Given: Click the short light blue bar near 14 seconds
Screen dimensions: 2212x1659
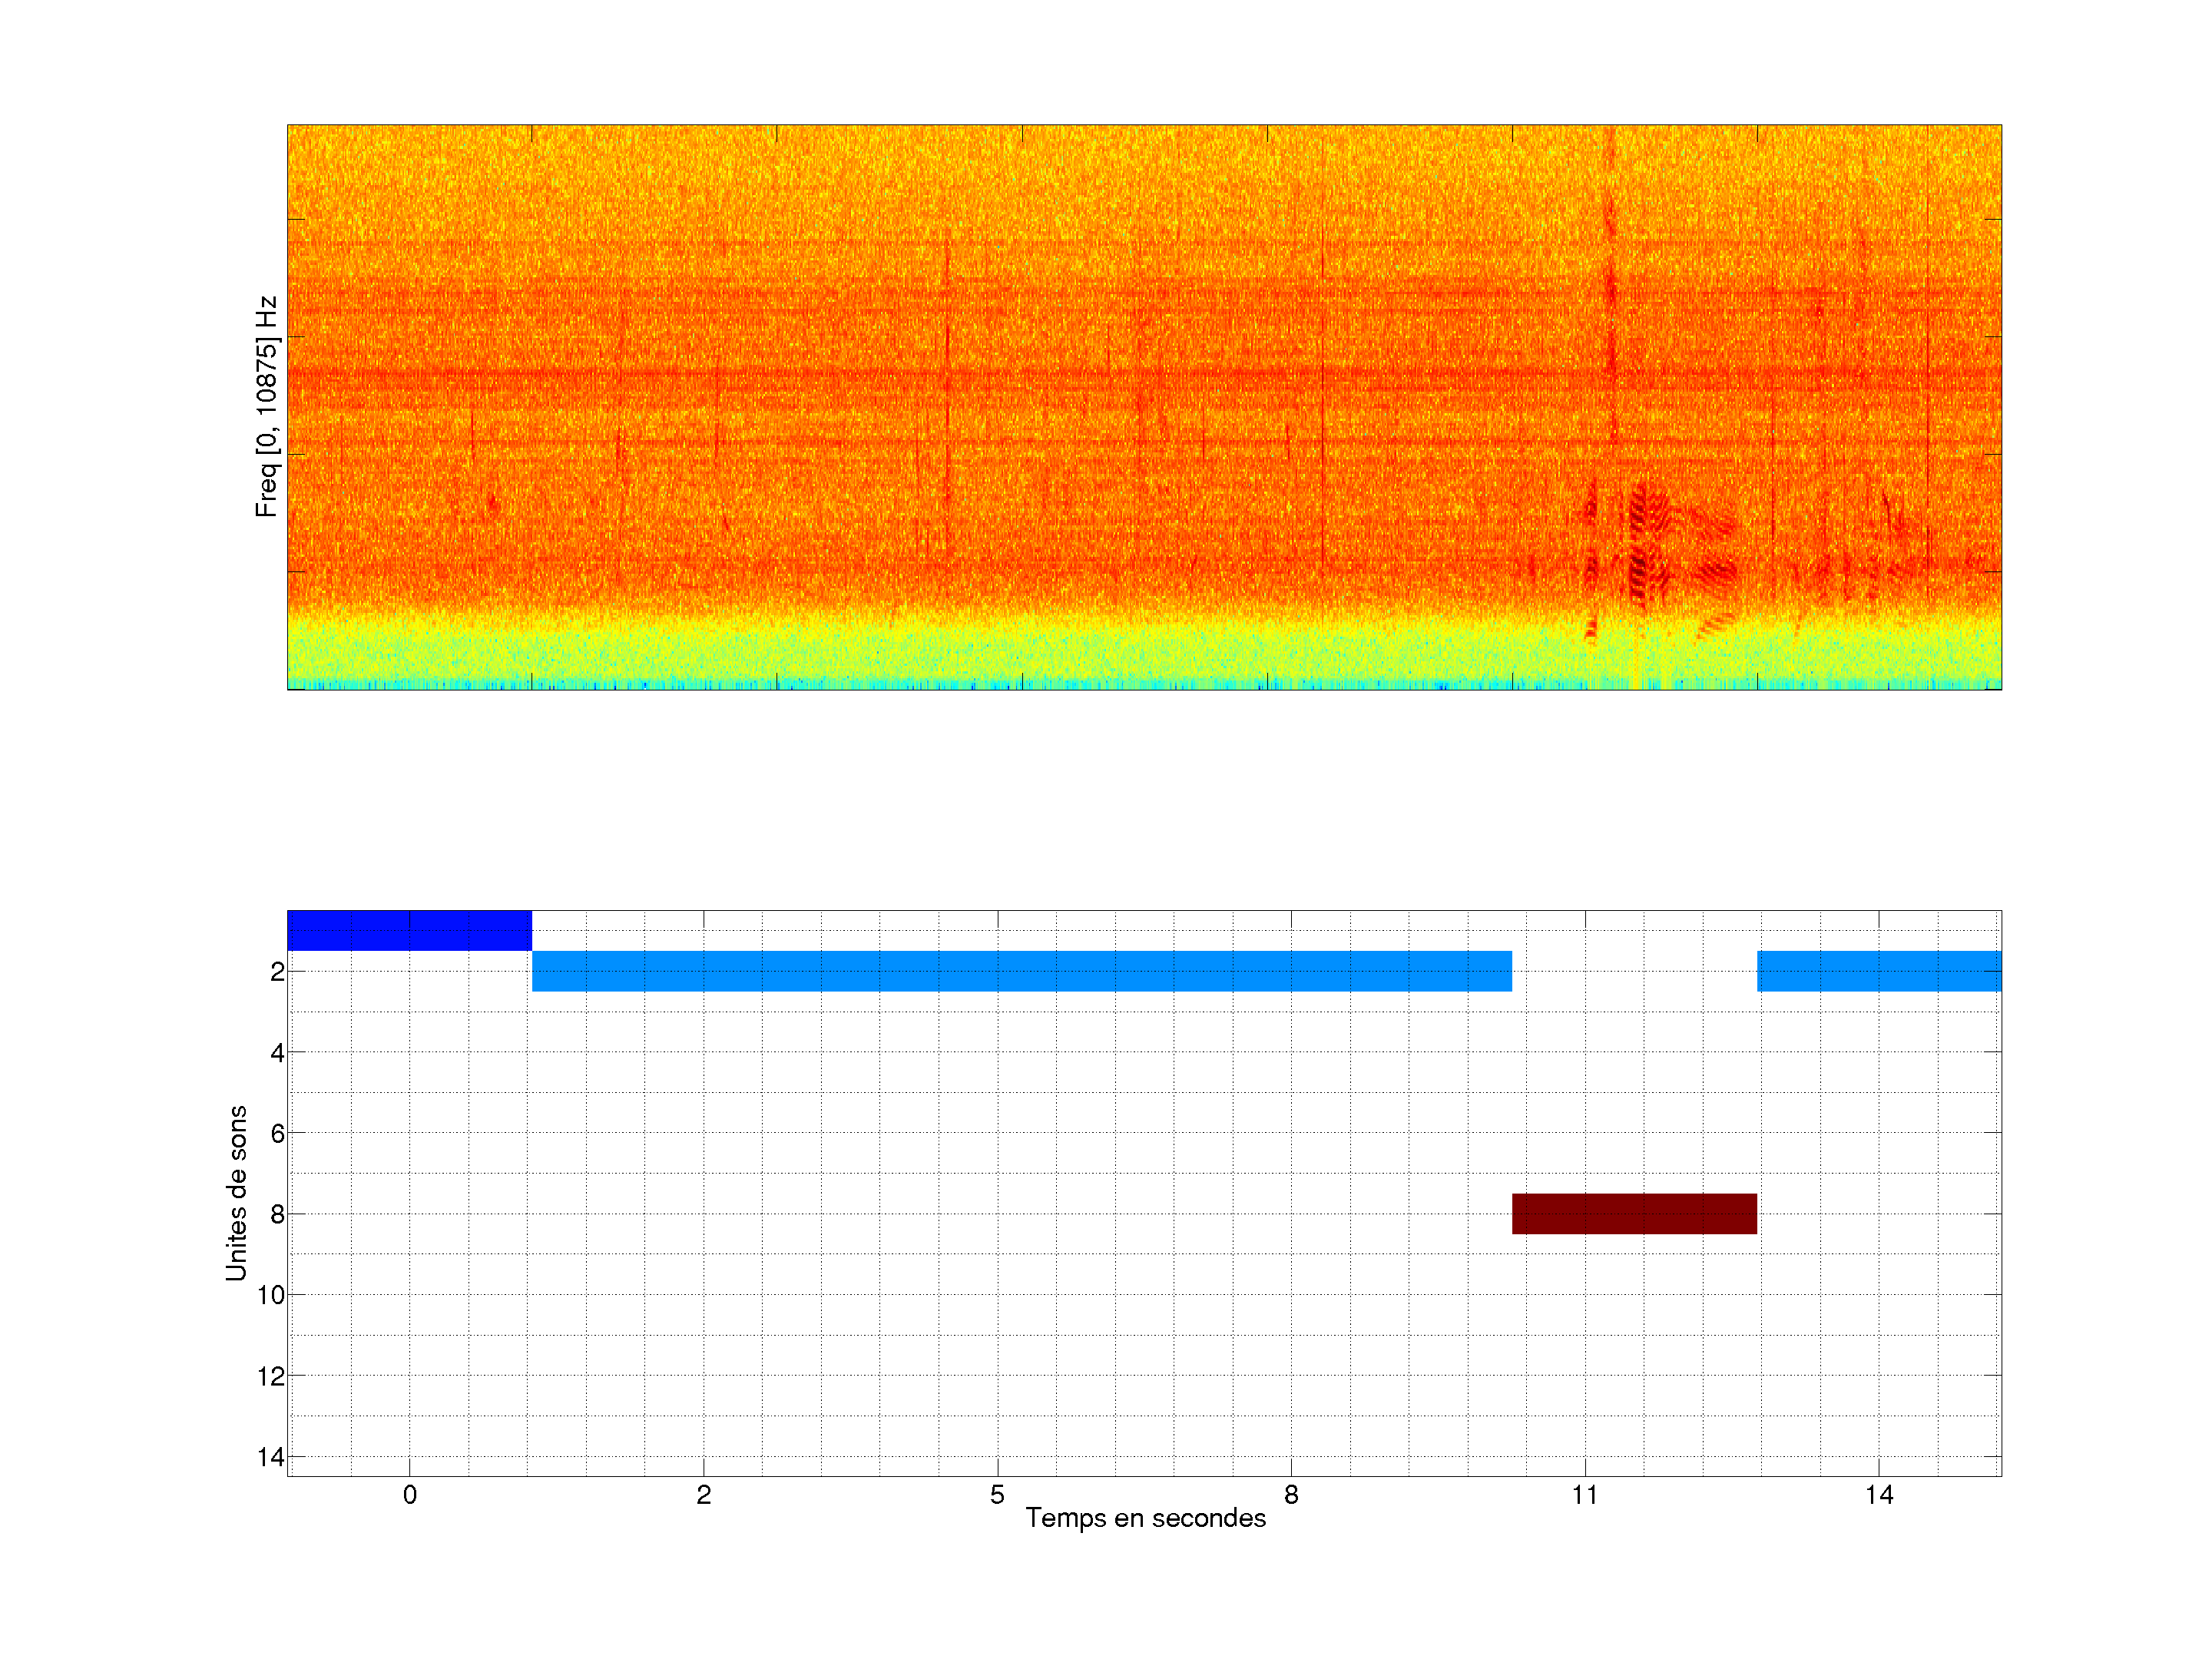Looking at the screenshot, I should point(1879,971).
